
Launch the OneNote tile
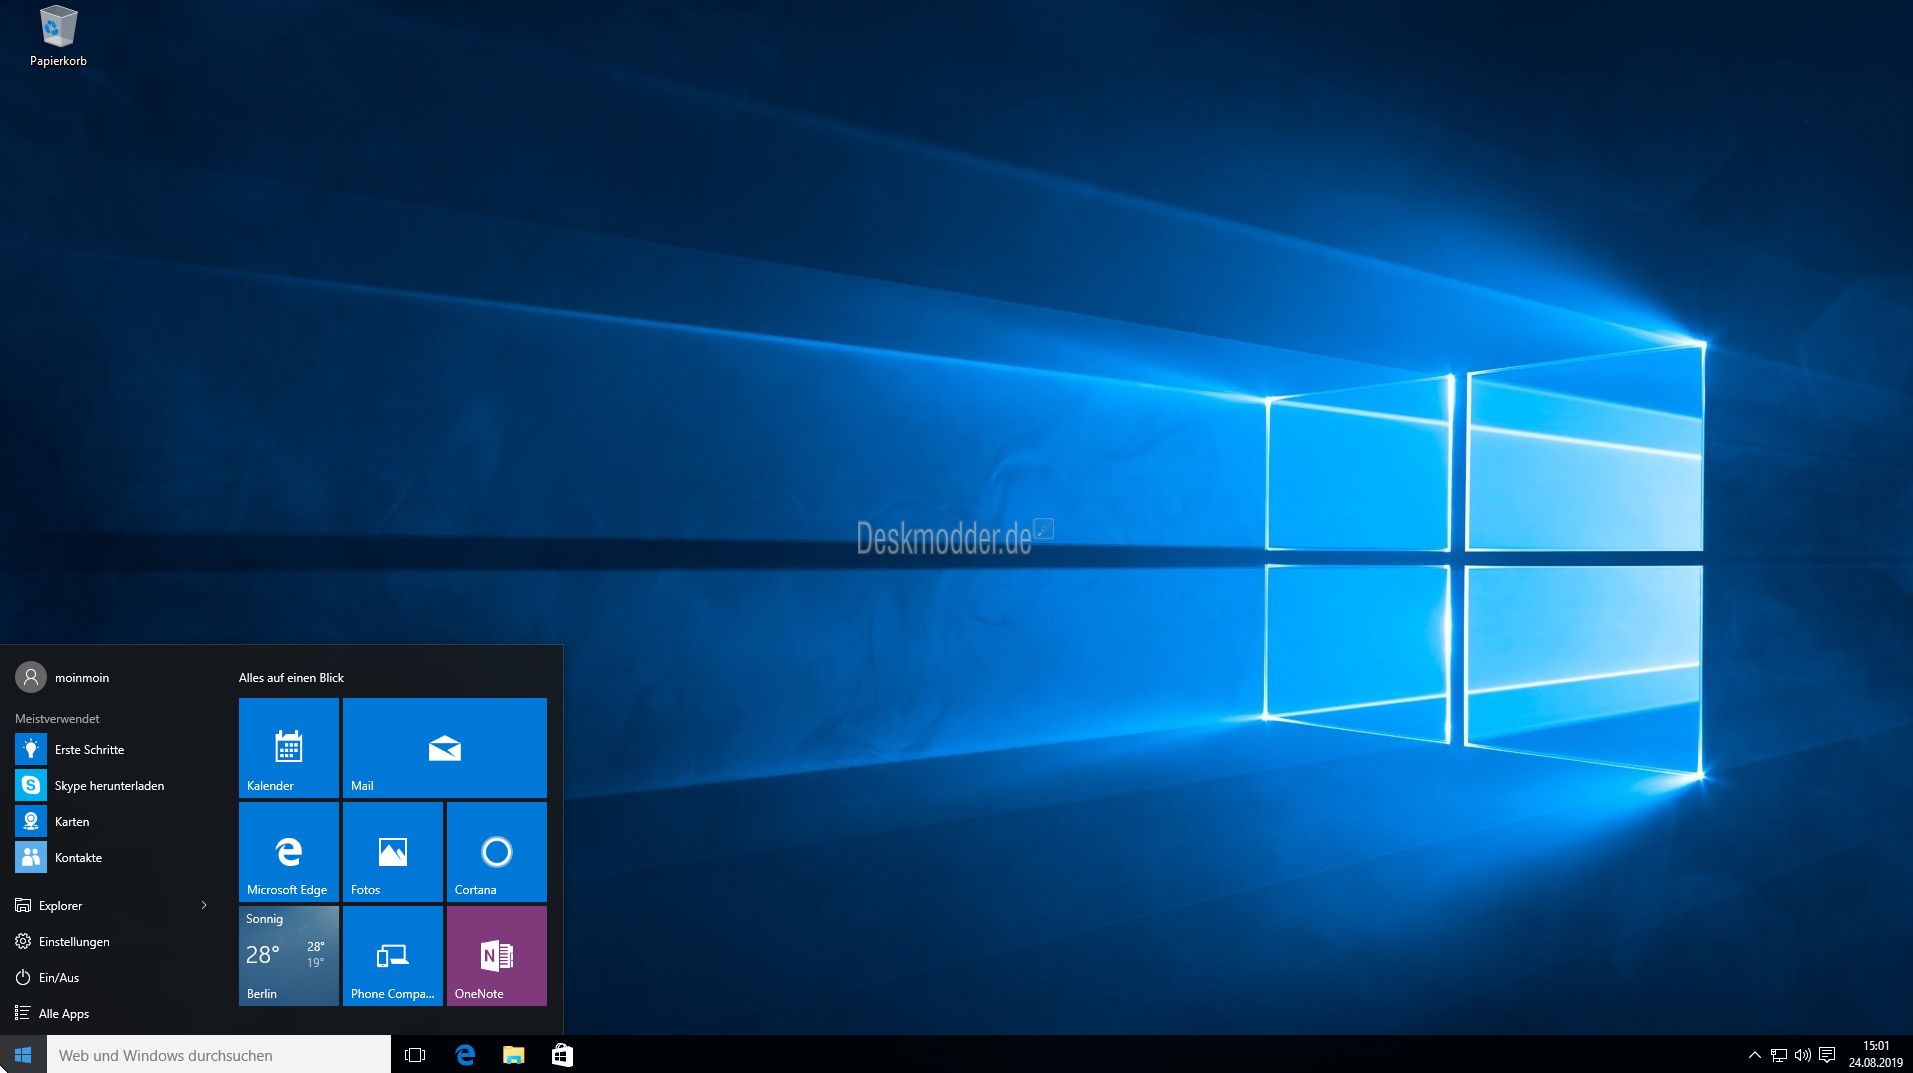click(497, 956)
